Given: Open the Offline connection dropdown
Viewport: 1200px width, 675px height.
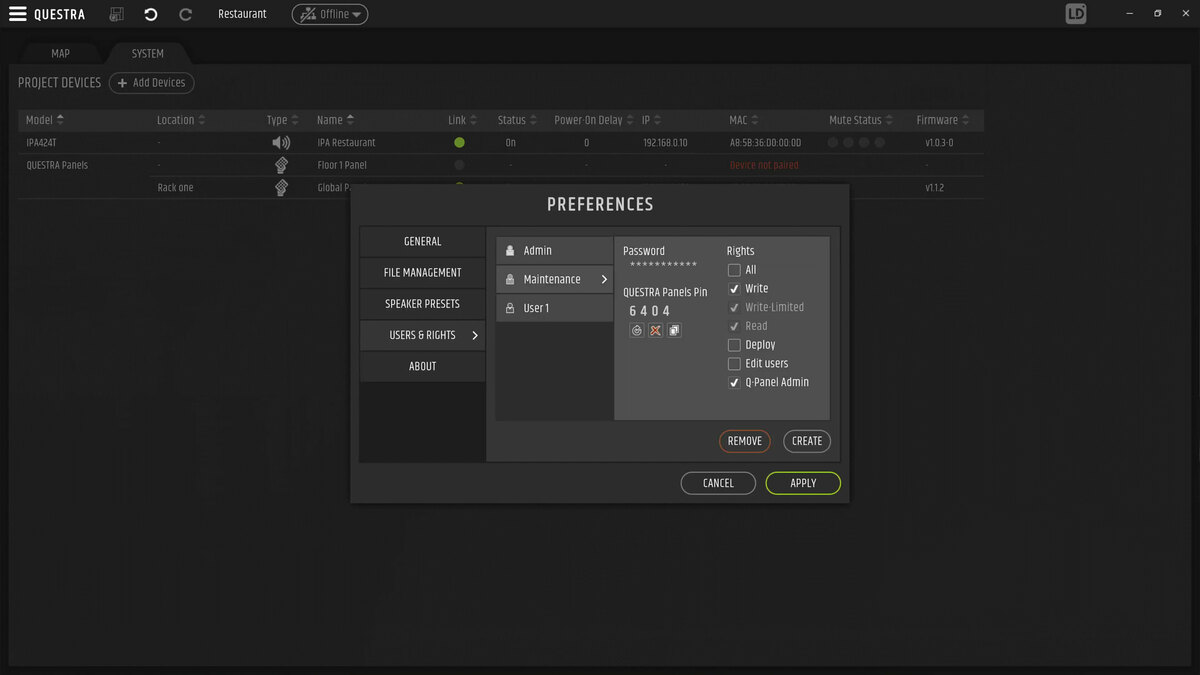Looking at the screenshot, I should click(x=330, y=14).
